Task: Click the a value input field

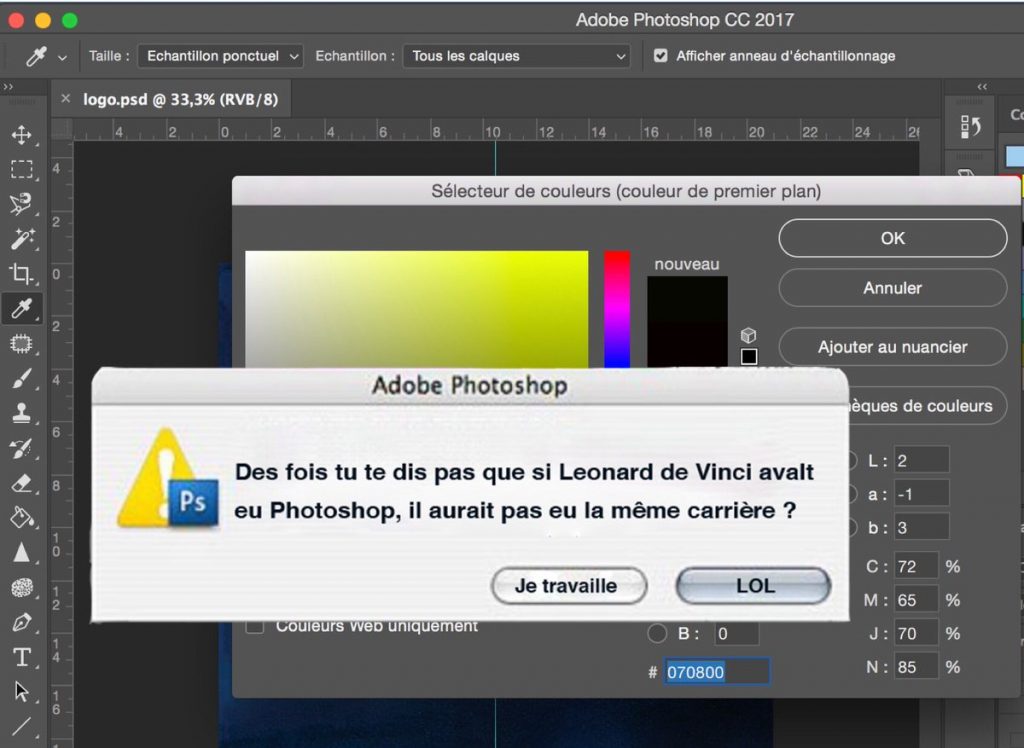Action: click(921, 494)
